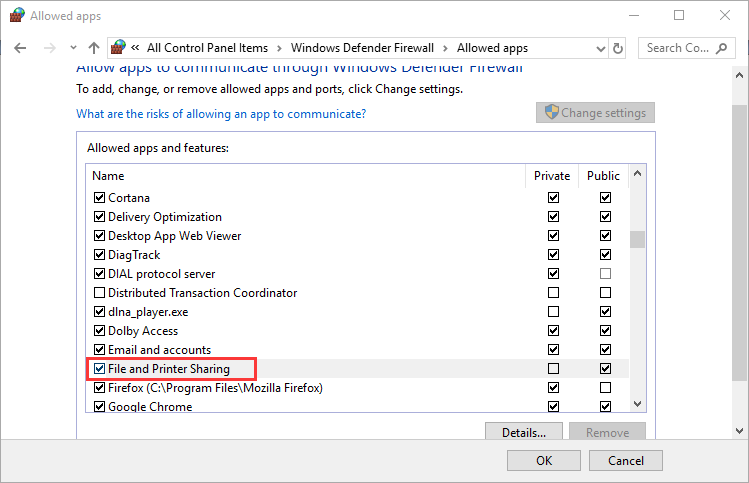749x483 pixels.
Task: Open Windows Defender Firewall breadcrumb
Action: click(362, 48)
